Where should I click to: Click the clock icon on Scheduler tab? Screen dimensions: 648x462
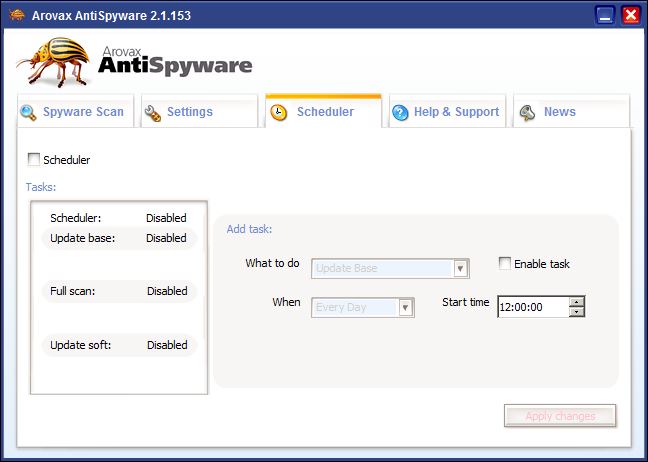pyautogui.click(x=279, y=112)
